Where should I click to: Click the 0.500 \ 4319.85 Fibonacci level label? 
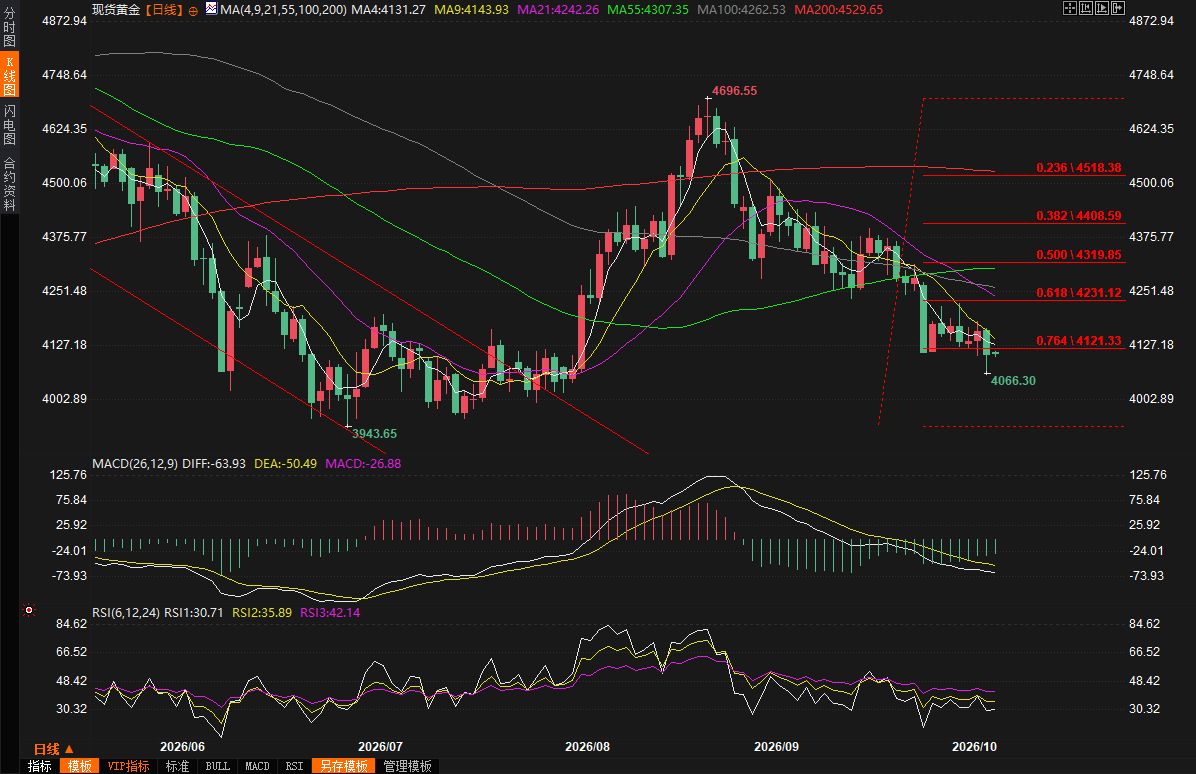1079,255
